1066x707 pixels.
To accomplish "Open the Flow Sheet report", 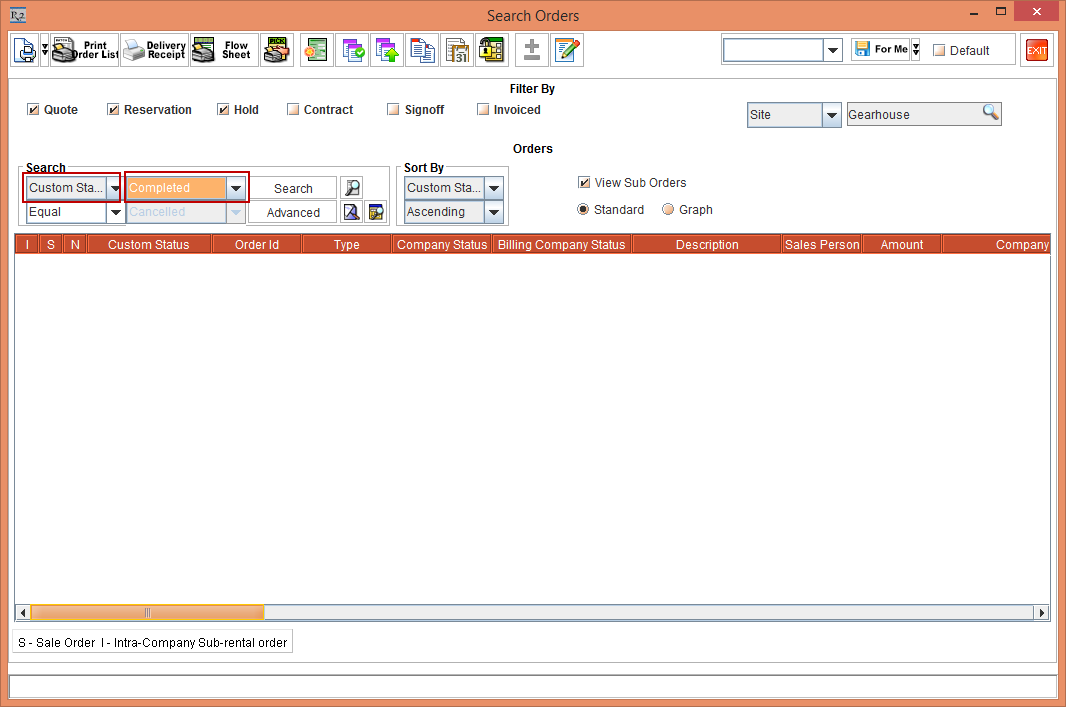I will [223, 50].
